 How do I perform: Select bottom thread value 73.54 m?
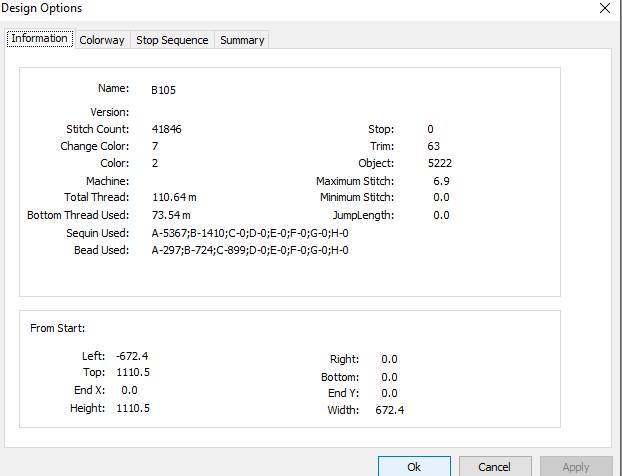(171, 215)
